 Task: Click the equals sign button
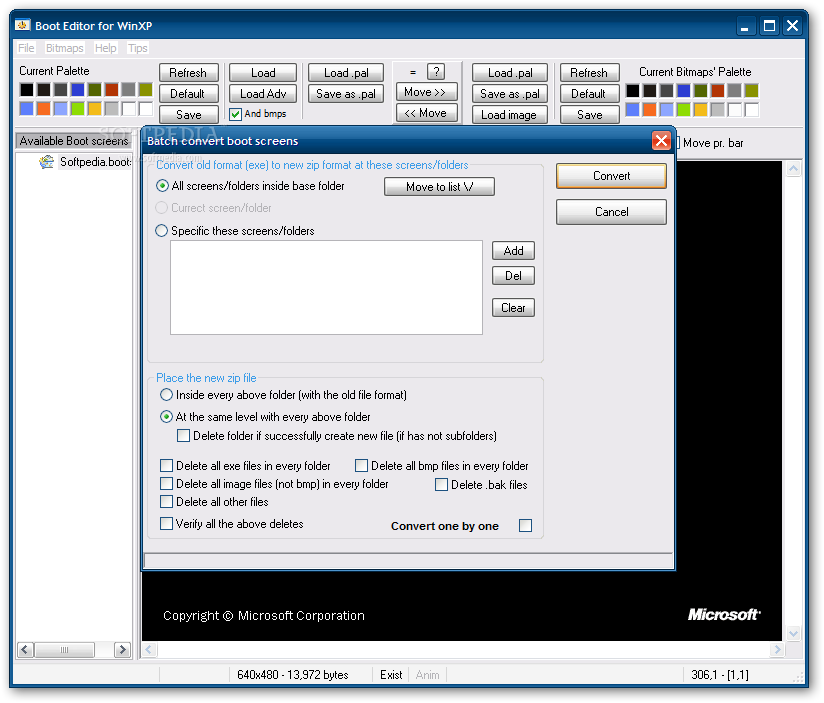coord(413,72)
